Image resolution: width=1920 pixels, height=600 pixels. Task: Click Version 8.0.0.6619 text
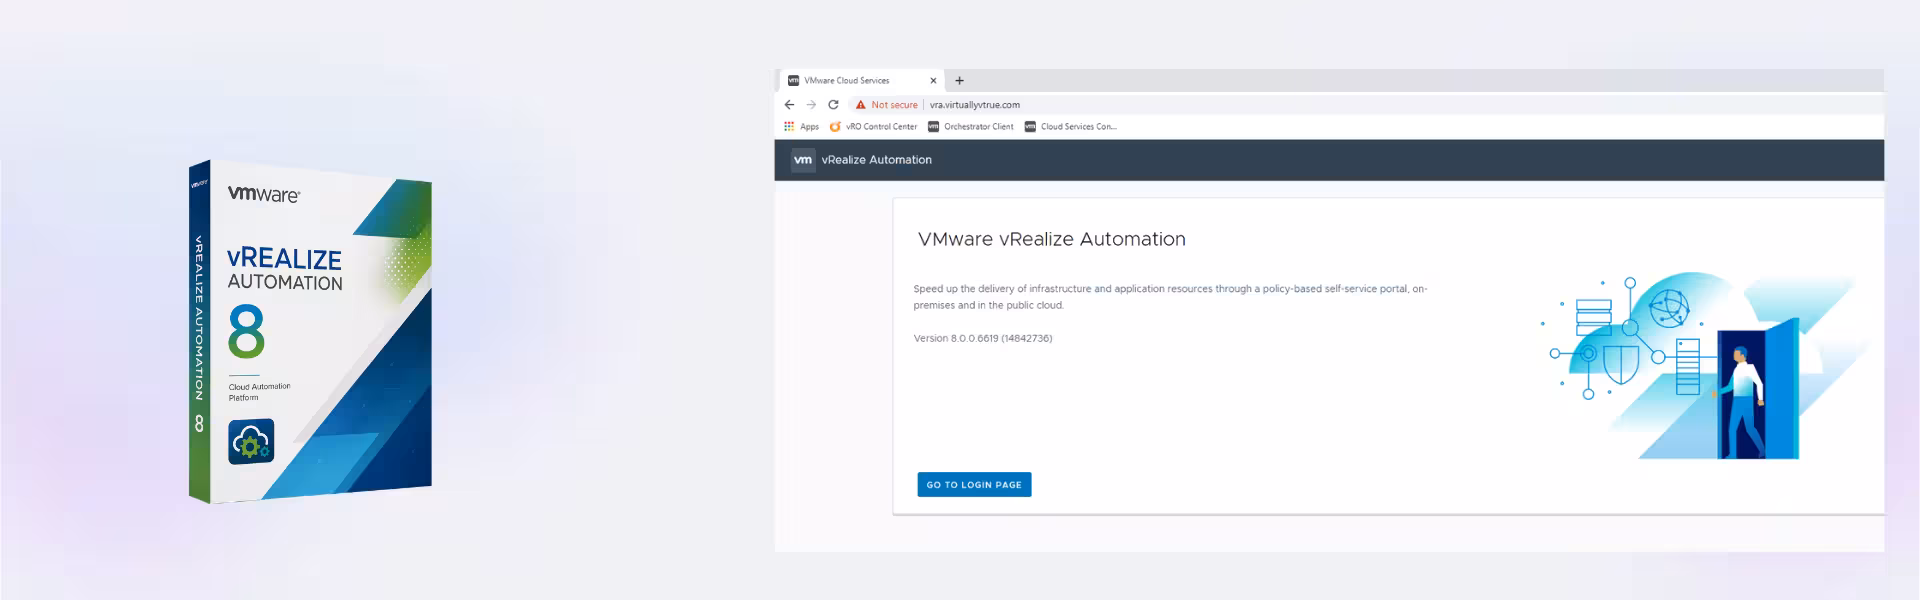click(983, 338)
